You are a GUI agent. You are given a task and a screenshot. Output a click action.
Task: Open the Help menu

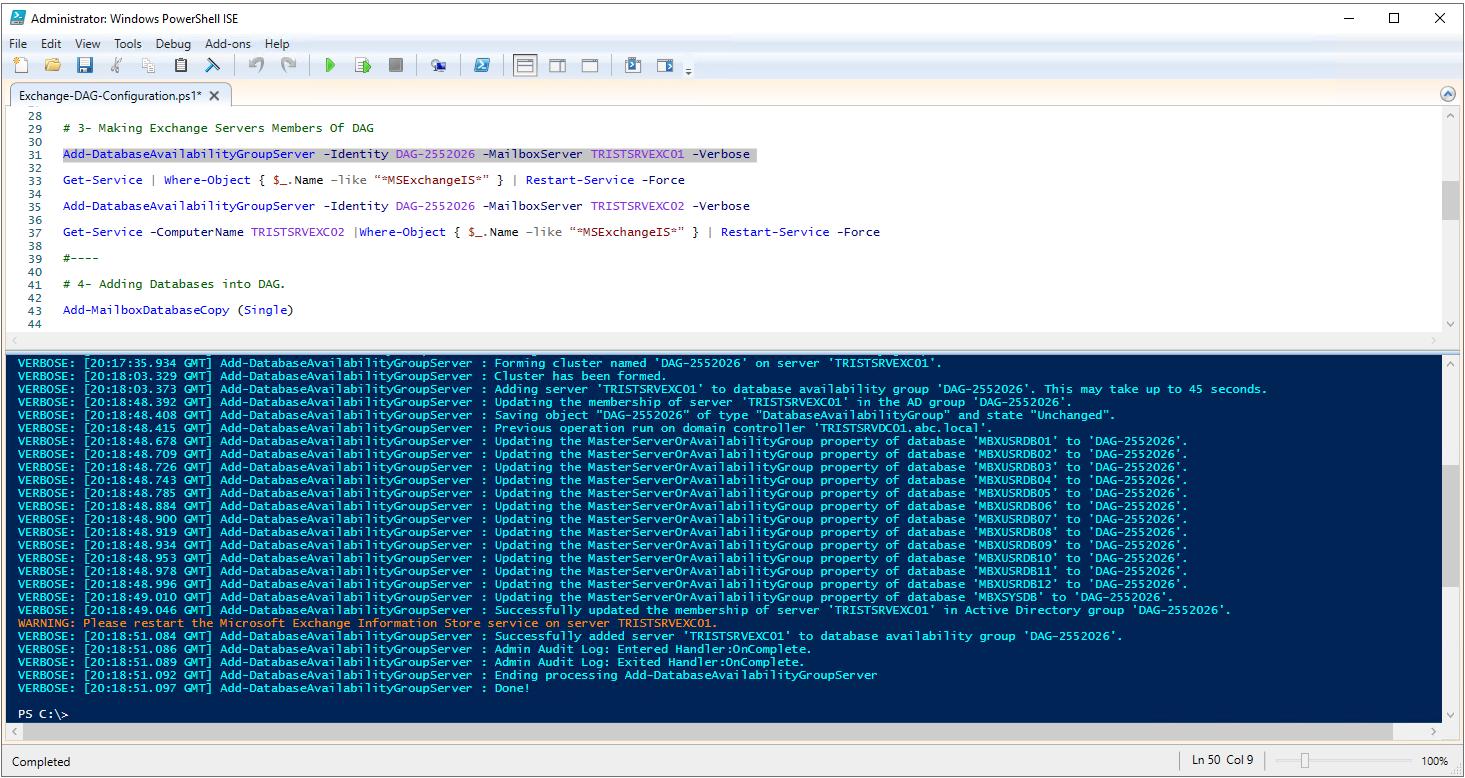point(277,43)
